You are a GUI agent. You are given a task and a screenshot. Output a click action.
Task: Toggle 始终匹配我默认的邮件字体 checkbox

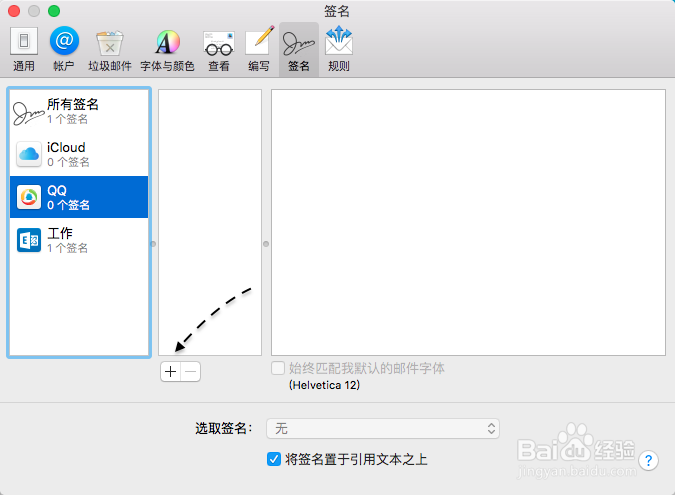click(x=278, y=368)
